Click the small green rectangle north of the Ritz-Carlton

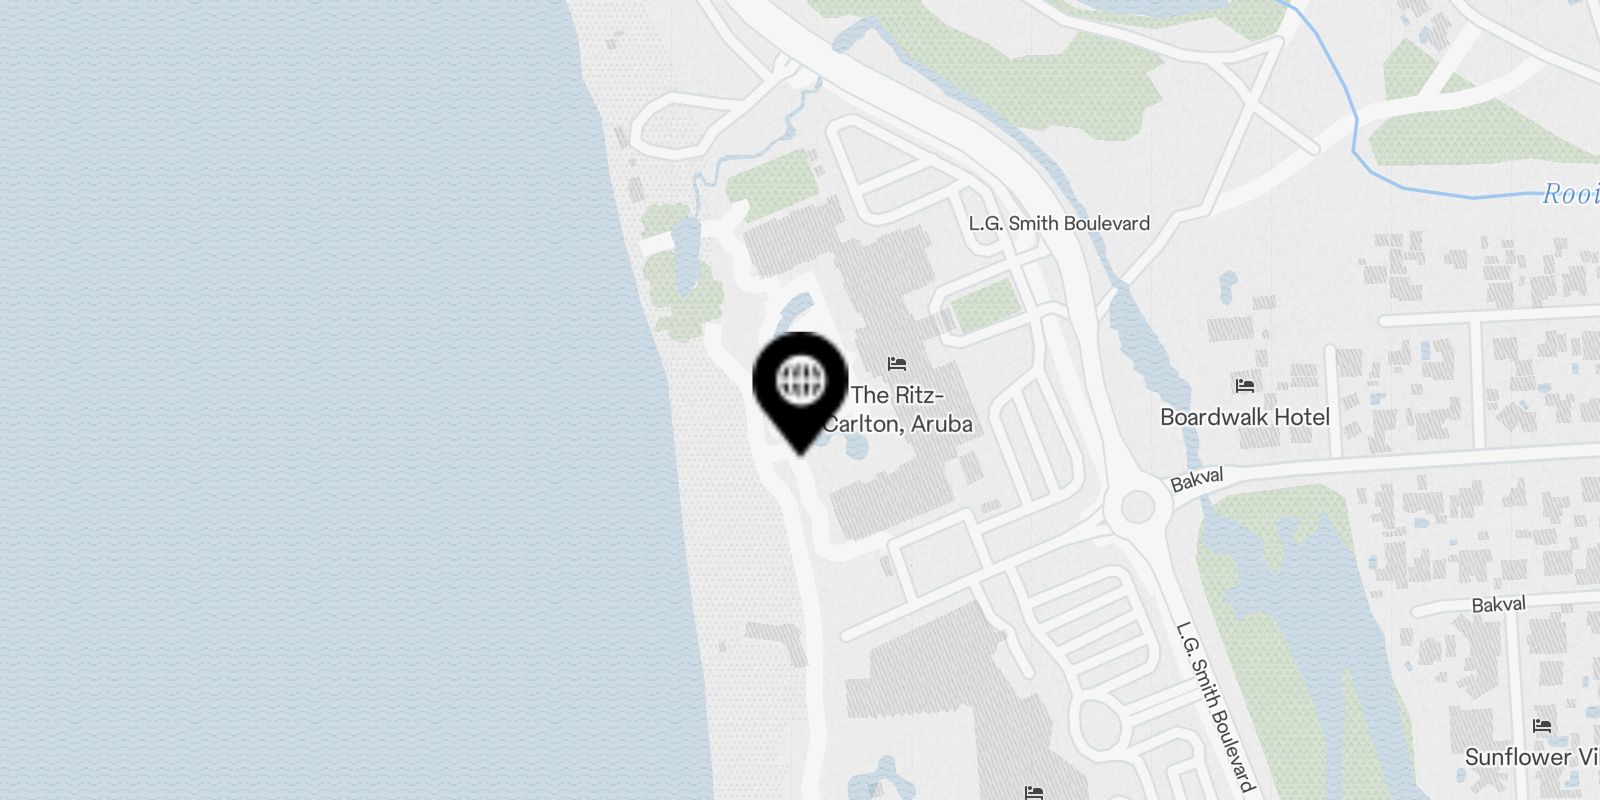pos(983,306)
